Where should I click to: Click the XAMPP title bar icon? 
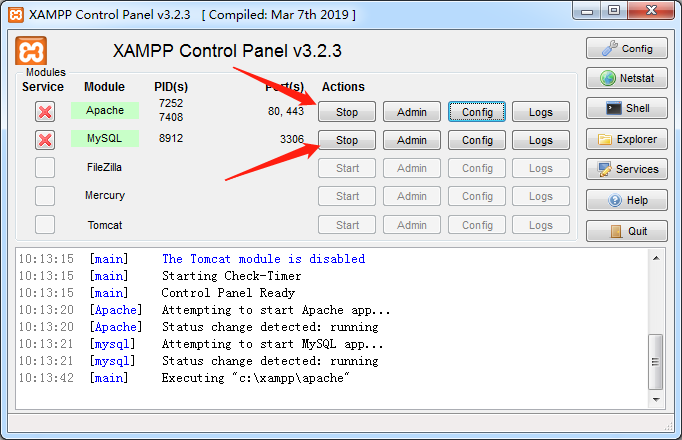tap(16, 15)
